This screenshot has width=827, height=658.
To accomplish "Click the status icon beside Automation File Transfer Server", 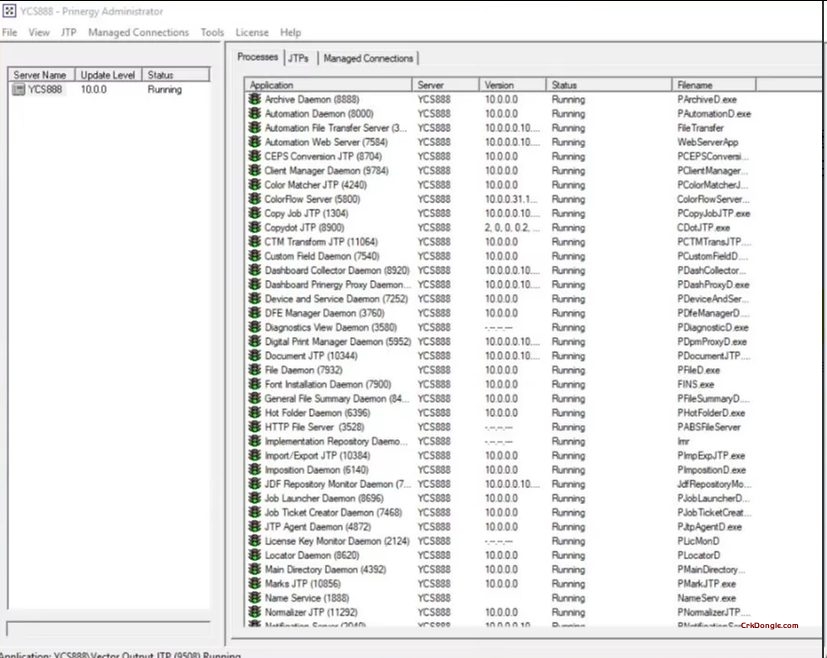I will 255,128.
